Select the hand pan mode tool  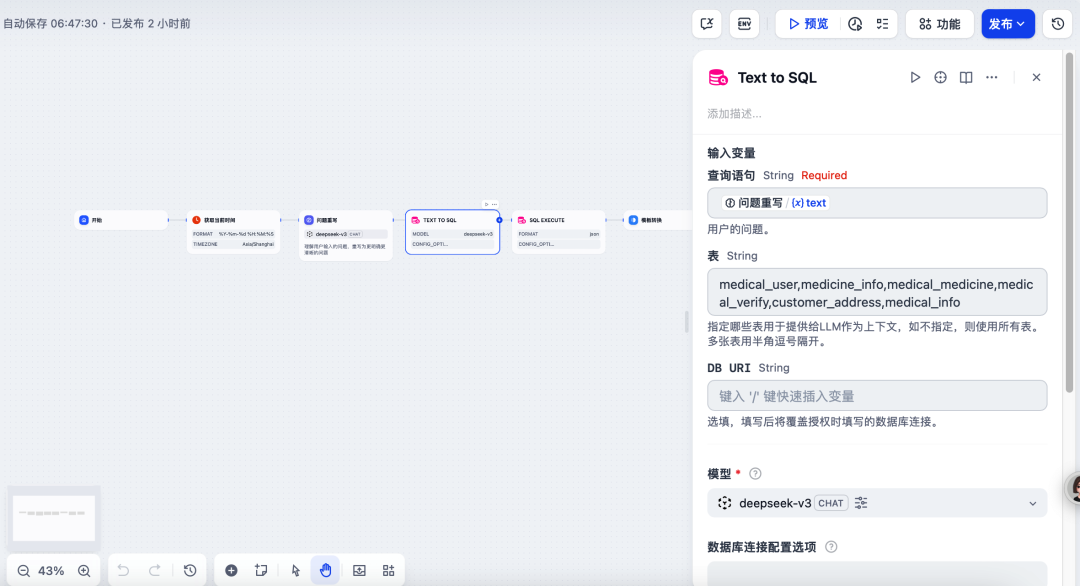325,571
